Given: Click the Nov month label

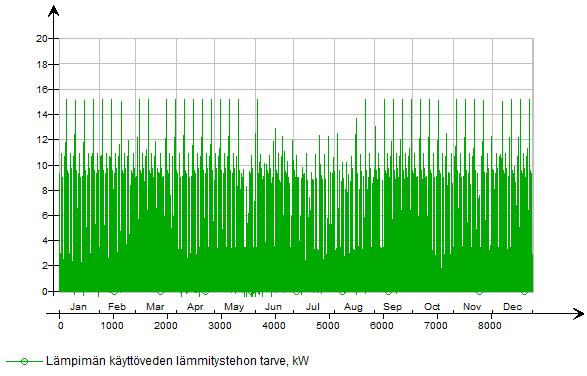Looking at the screenshot, I should tap(472, 307).
